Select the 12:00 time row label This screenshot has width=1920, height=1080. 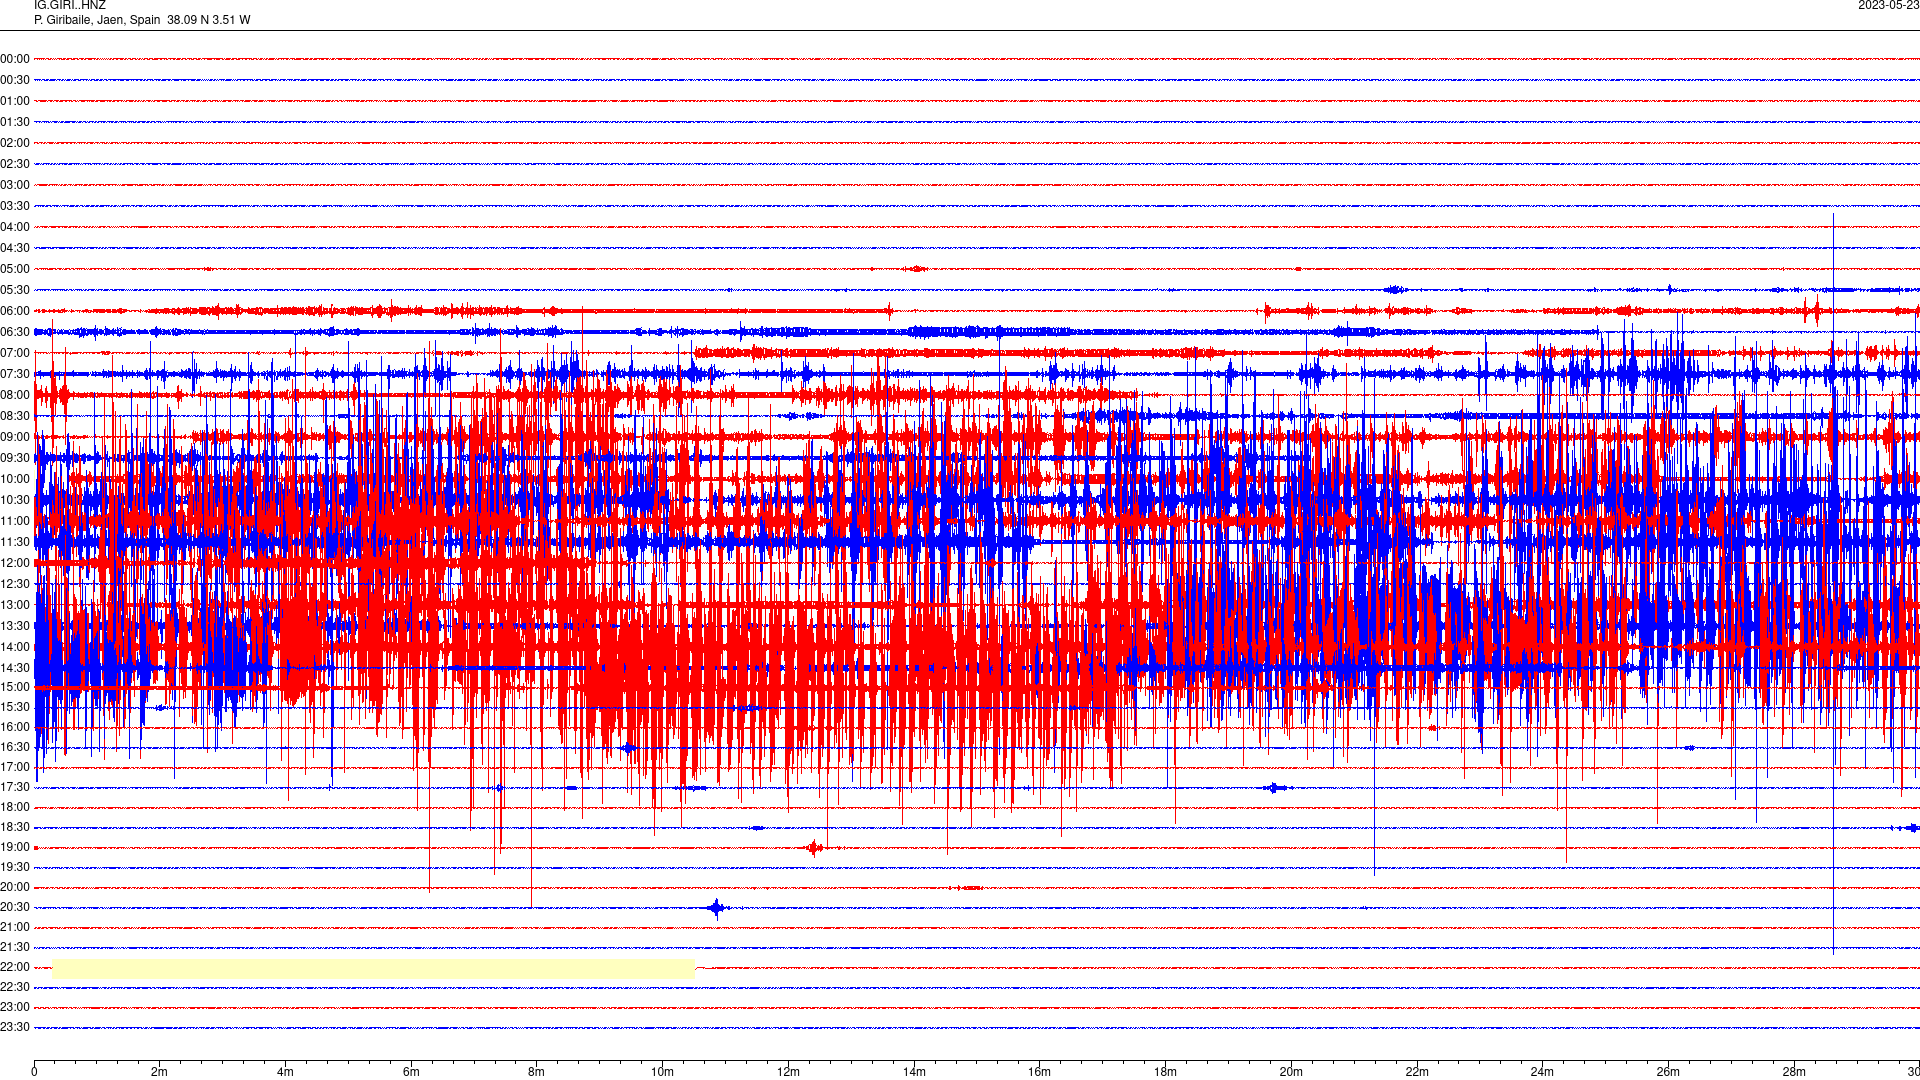15,563
